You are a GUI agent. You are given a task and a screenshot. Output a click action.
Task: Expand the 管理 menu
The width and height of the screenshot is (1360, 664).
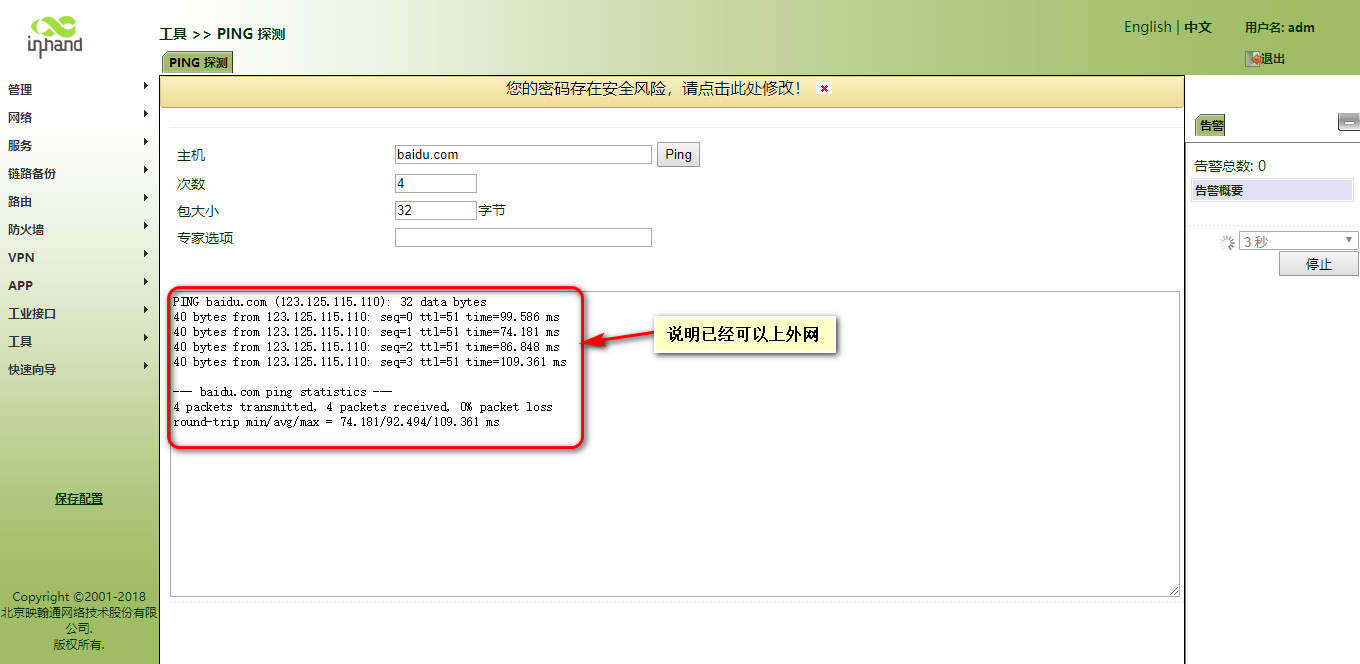20,89
